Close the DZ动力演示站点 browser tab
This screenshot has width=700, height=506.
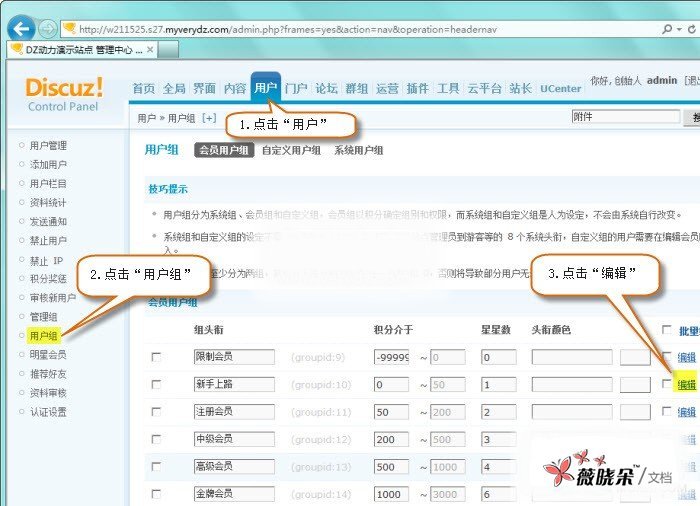point(150,48)
